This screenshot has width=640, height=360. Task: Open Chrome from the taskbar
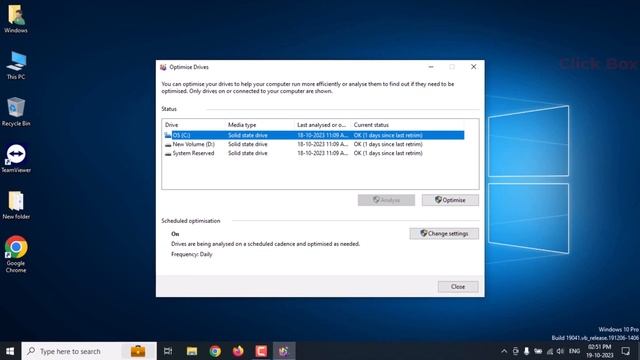215,351
